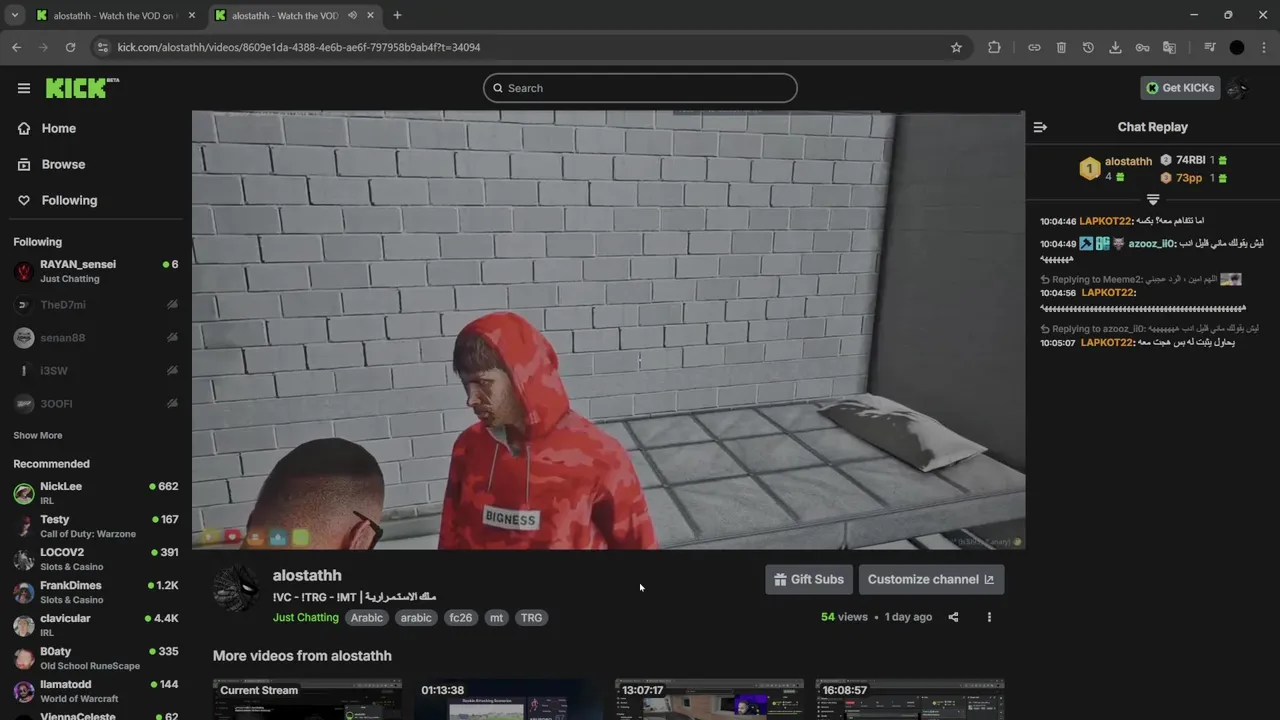Open the Just Chatting category link

click(x=306, y=618)
